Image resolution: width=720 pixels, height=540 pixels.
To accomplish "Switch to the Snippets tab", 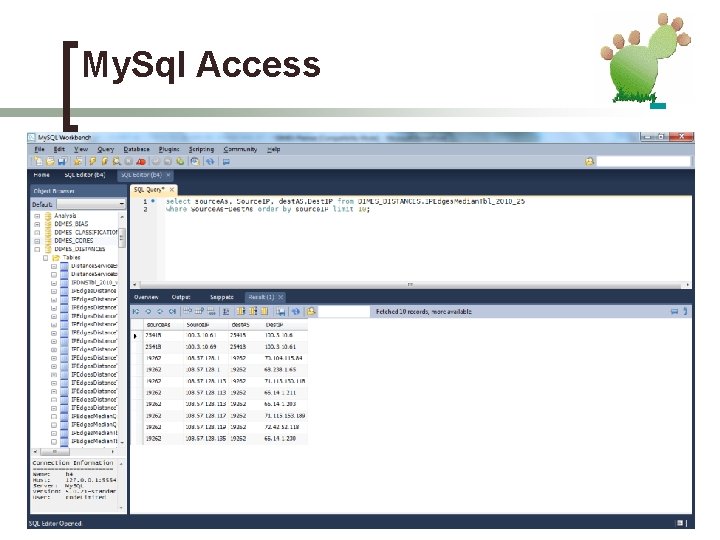I will 222,297.
